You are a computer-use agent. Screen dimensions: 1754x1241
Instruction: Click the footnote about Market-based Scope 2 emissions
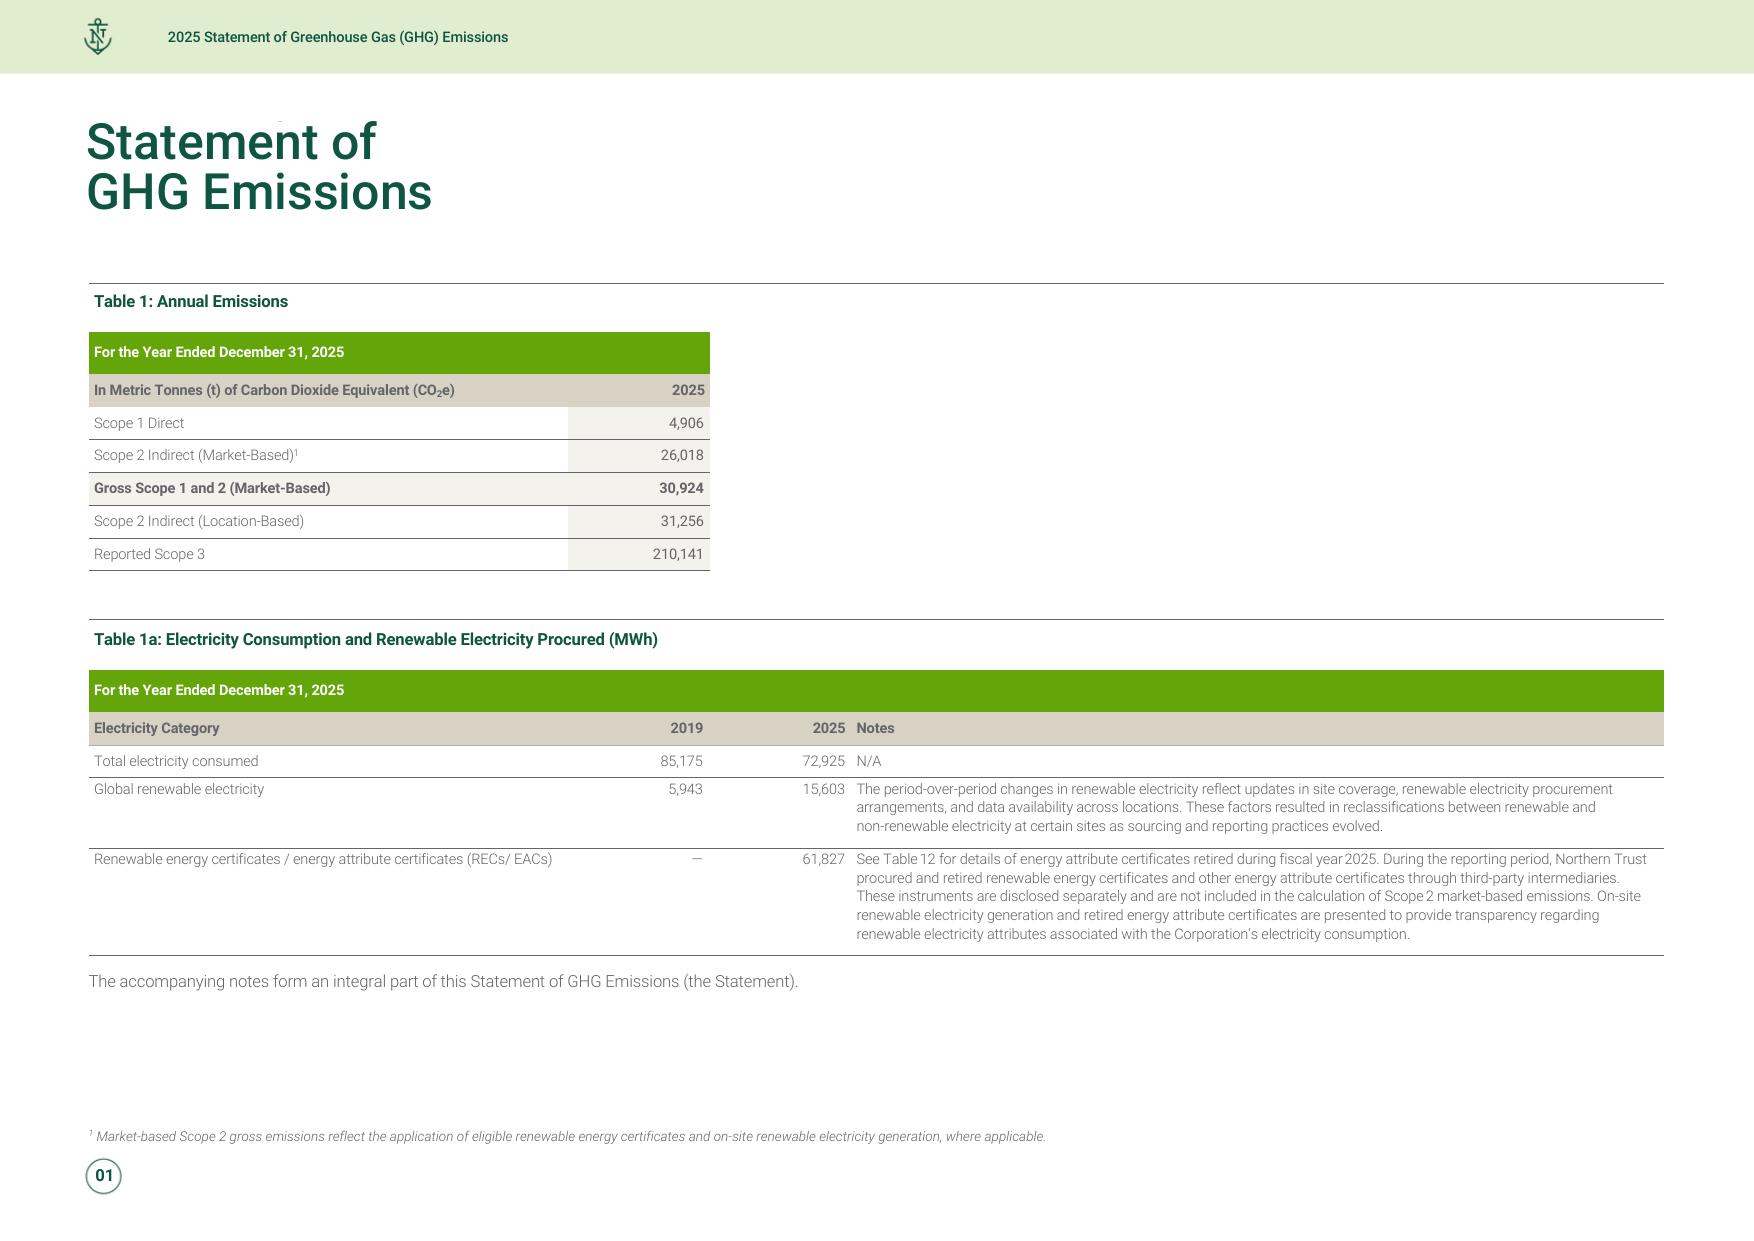pos(567,1136)
